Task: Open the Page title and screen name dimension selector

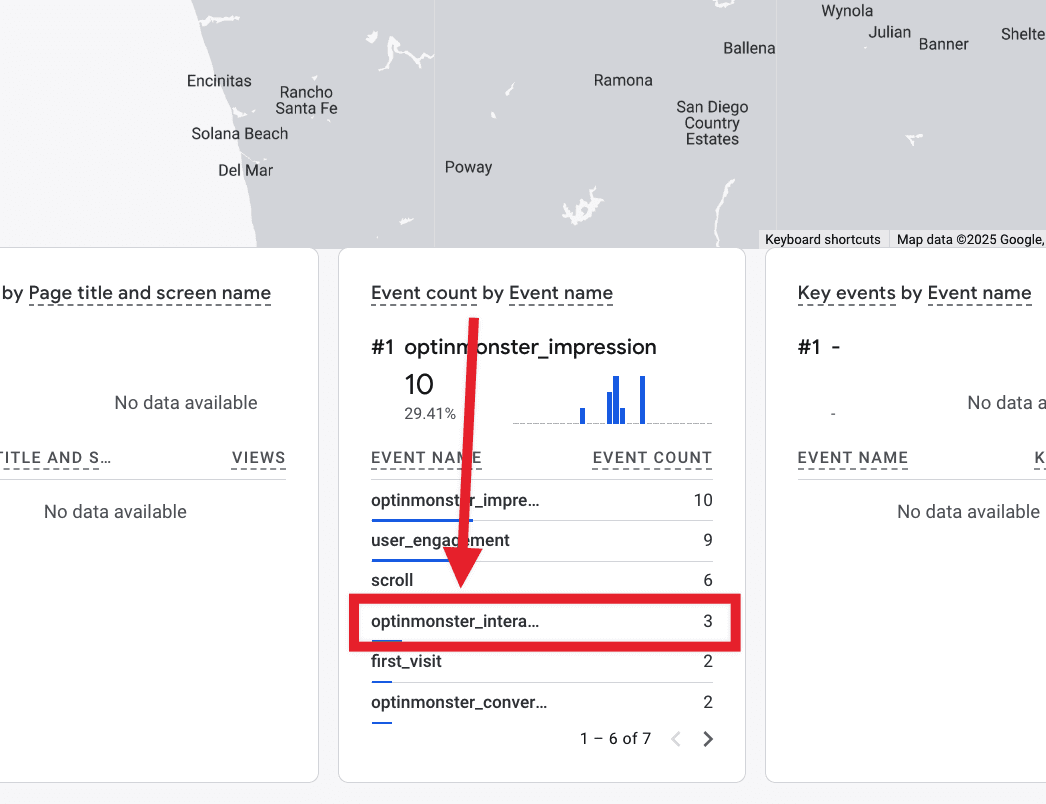Action: 148,293
